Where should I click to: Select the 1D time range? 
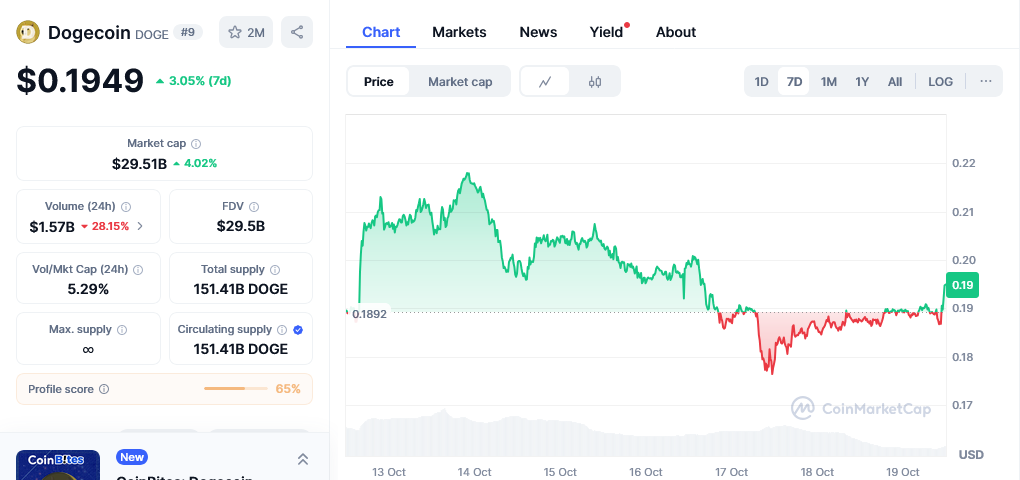tap(761, 82)
